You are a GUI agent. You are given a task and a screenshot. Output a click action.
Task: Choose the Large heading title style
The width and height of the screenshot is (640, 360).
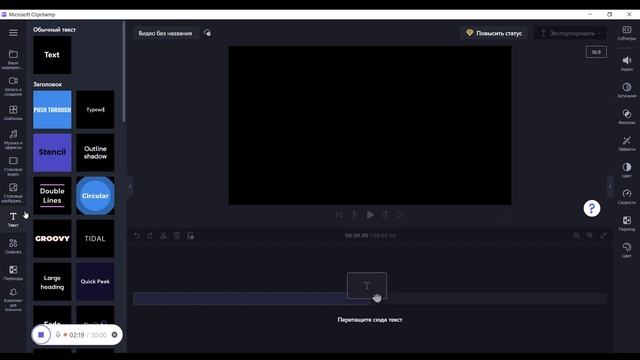pos(52,282)
